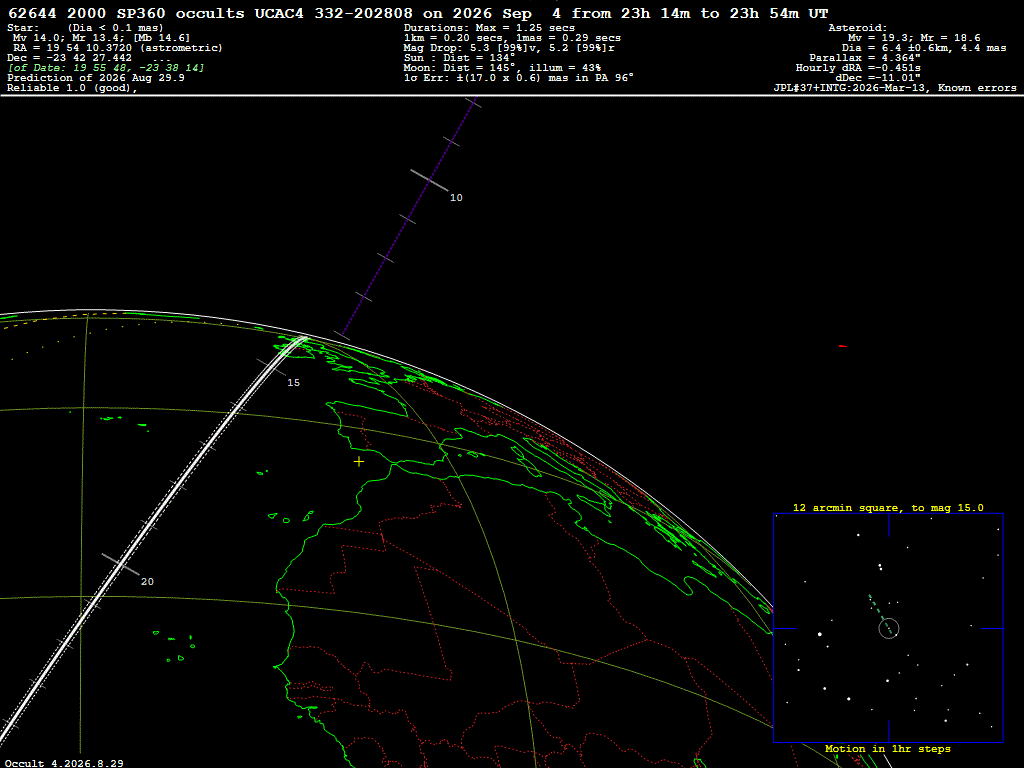The image size is (1024, 768).
Task: Click the yellow cross site marker
Action: click(359, 462)
